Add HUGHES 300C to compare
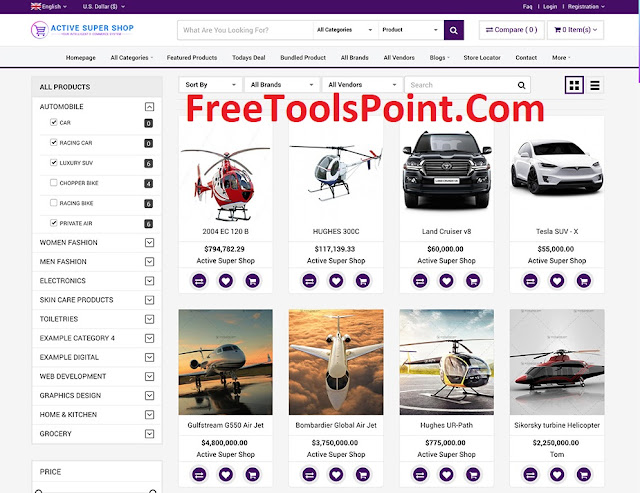This screenshot has width=640, height=493. pos(309,281)
